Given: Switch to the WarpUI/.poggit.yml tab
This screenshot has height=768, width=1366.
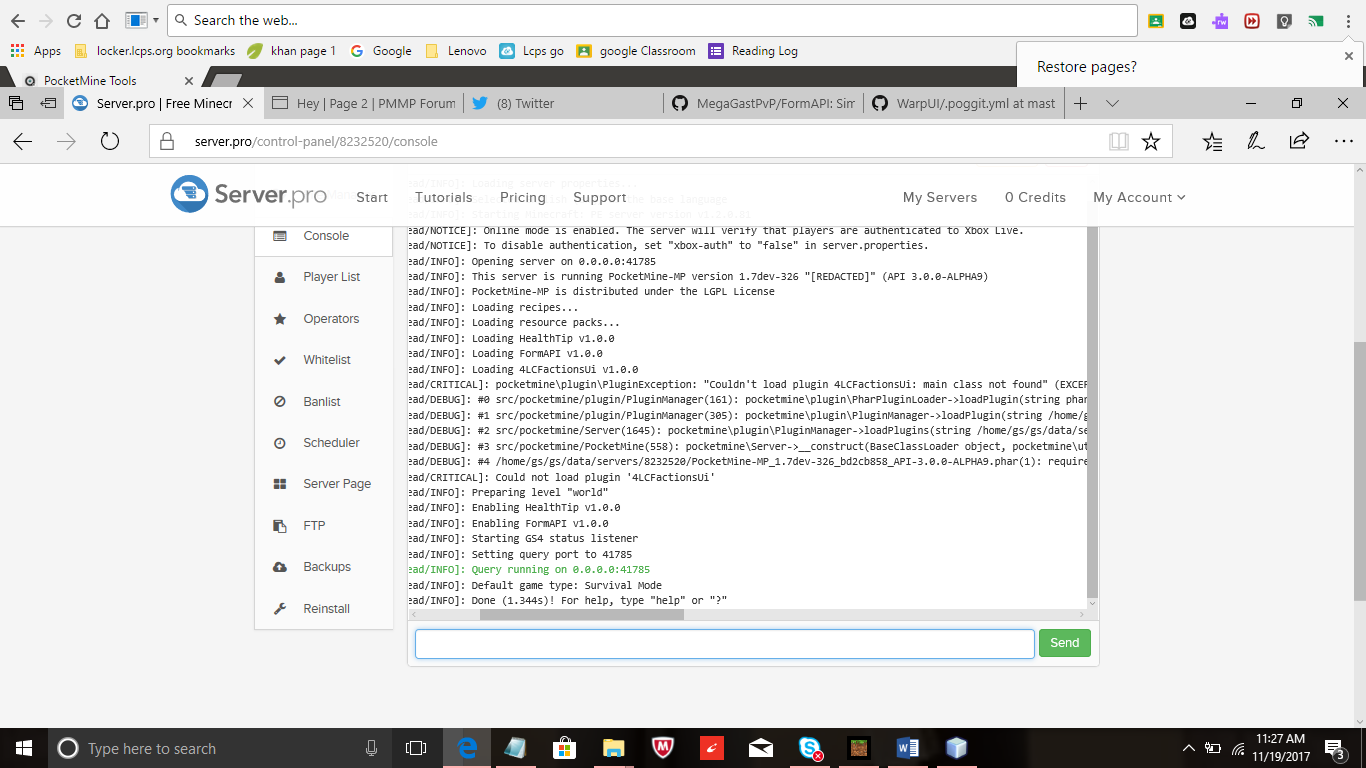Looking at the screenshot, I should (964, 103).
